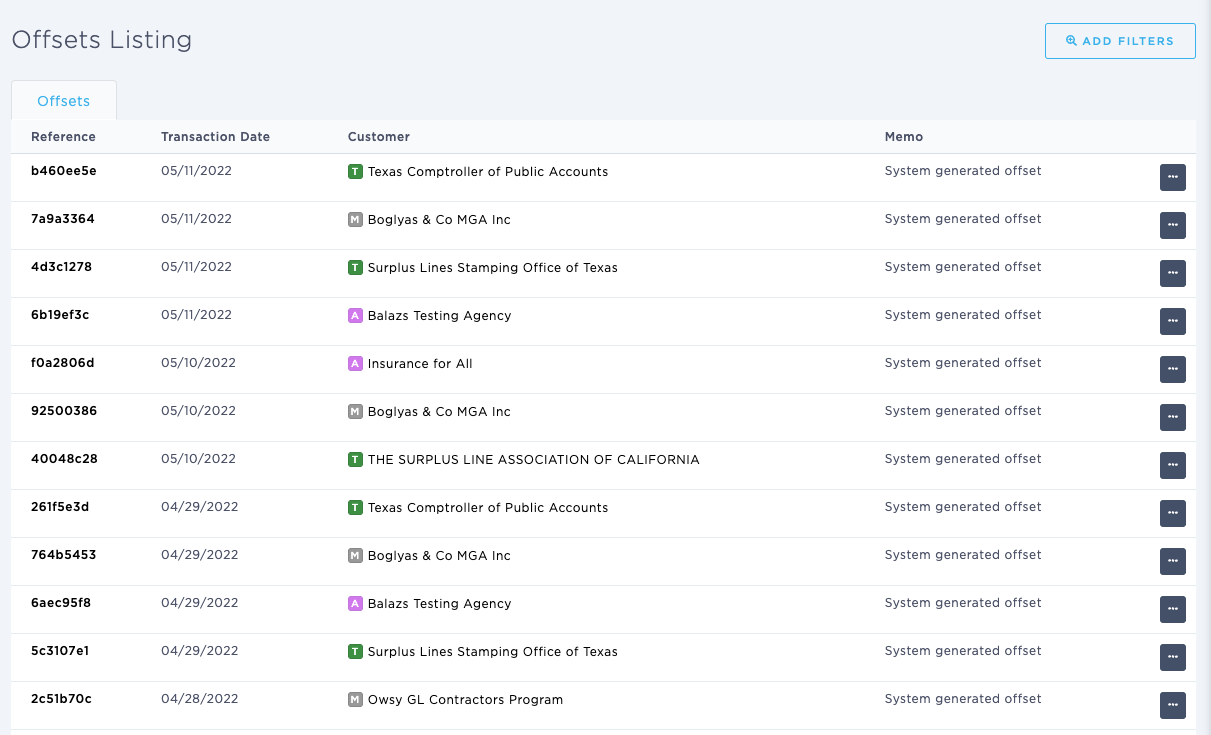Click the Reference column header
The height and width of the screenshot is (735, 1211).
click(x=61, y=137)
